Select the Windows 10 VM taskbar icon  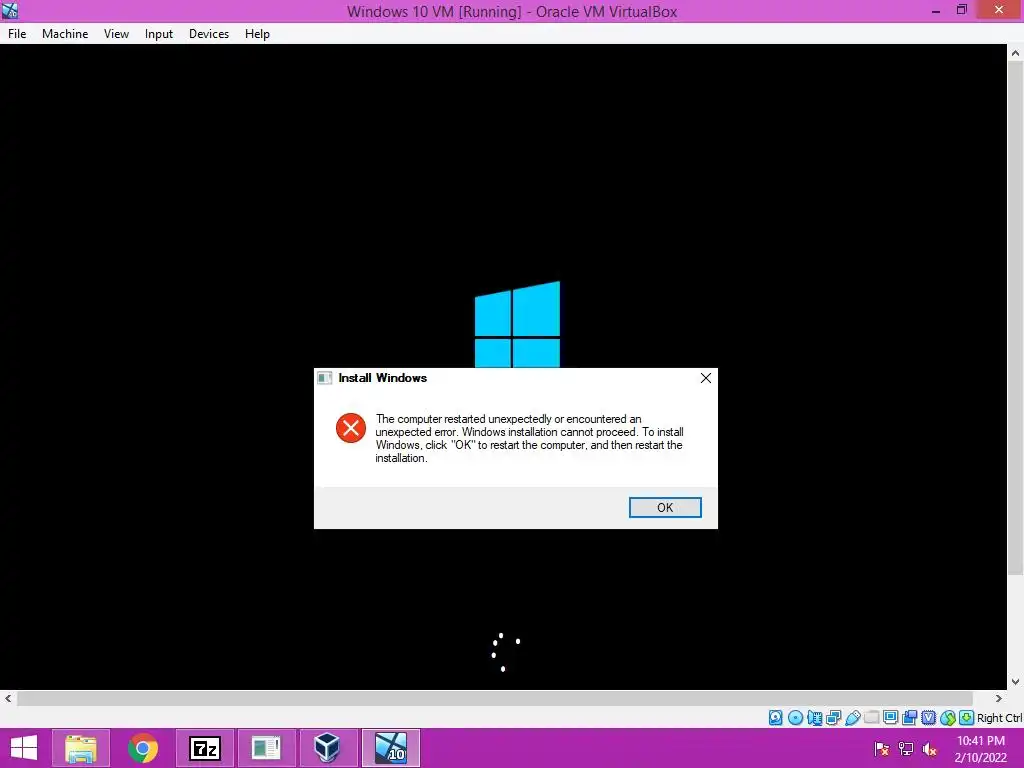(x=391, y=748)
